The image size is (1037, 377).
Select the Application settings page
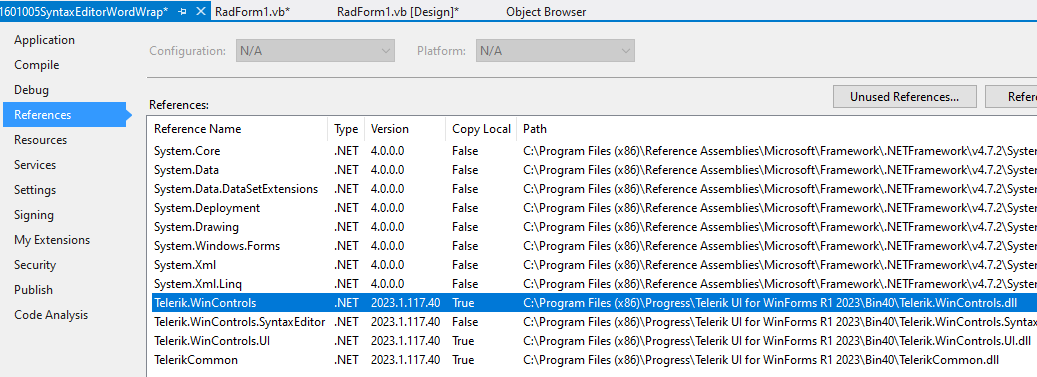[x=44, y=40]
